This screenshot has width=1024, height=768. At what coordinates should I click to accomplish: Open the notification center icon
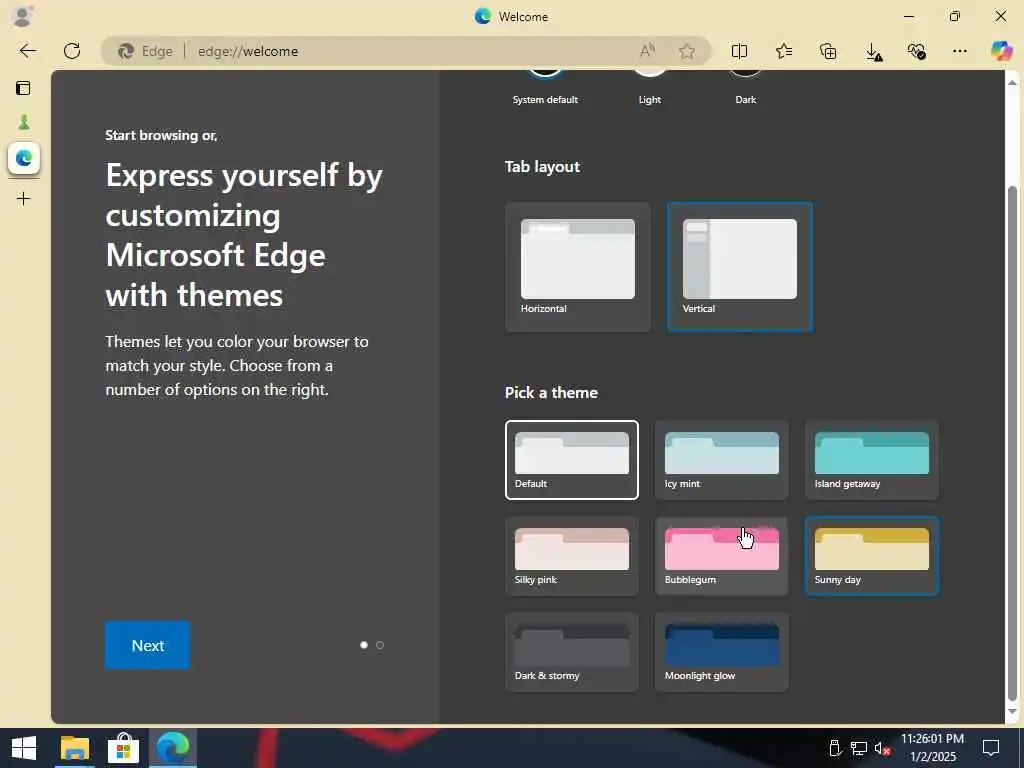(991, 748)
